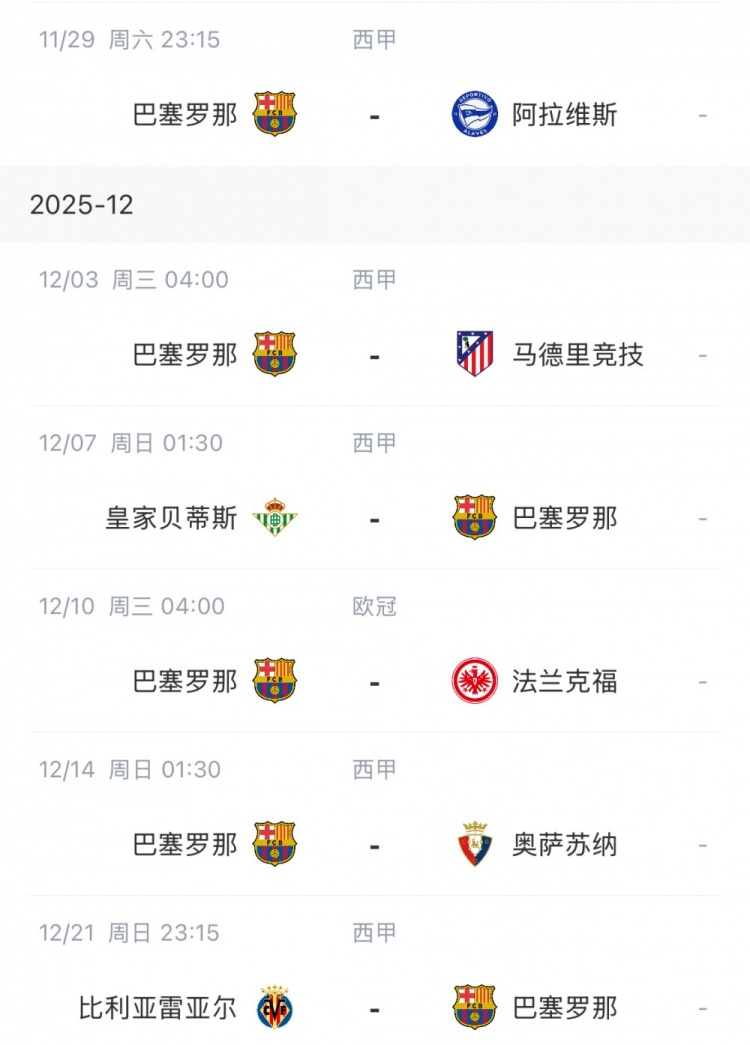Click the 12/03 周三 04:00 match date
Image resolution: width=750 pixels, height=1045 pixels.
[134, 279]
